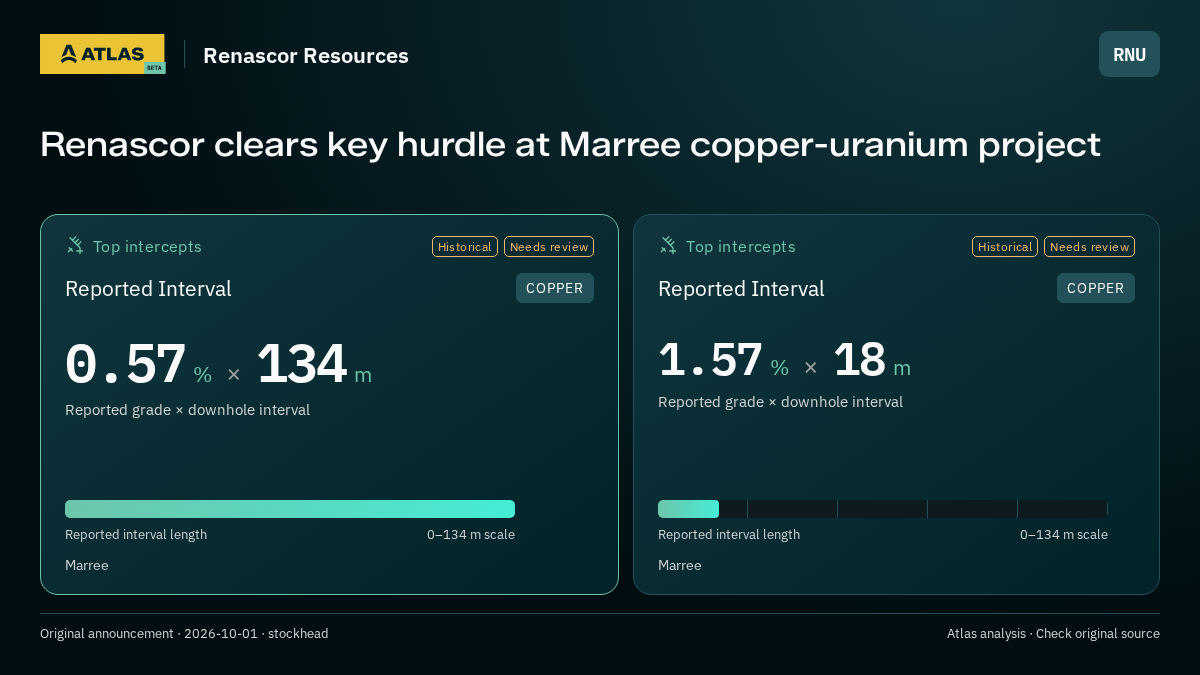Click the 18 interval value
The height and width of the screenshot is (675, 1200).
pos(859,360)
